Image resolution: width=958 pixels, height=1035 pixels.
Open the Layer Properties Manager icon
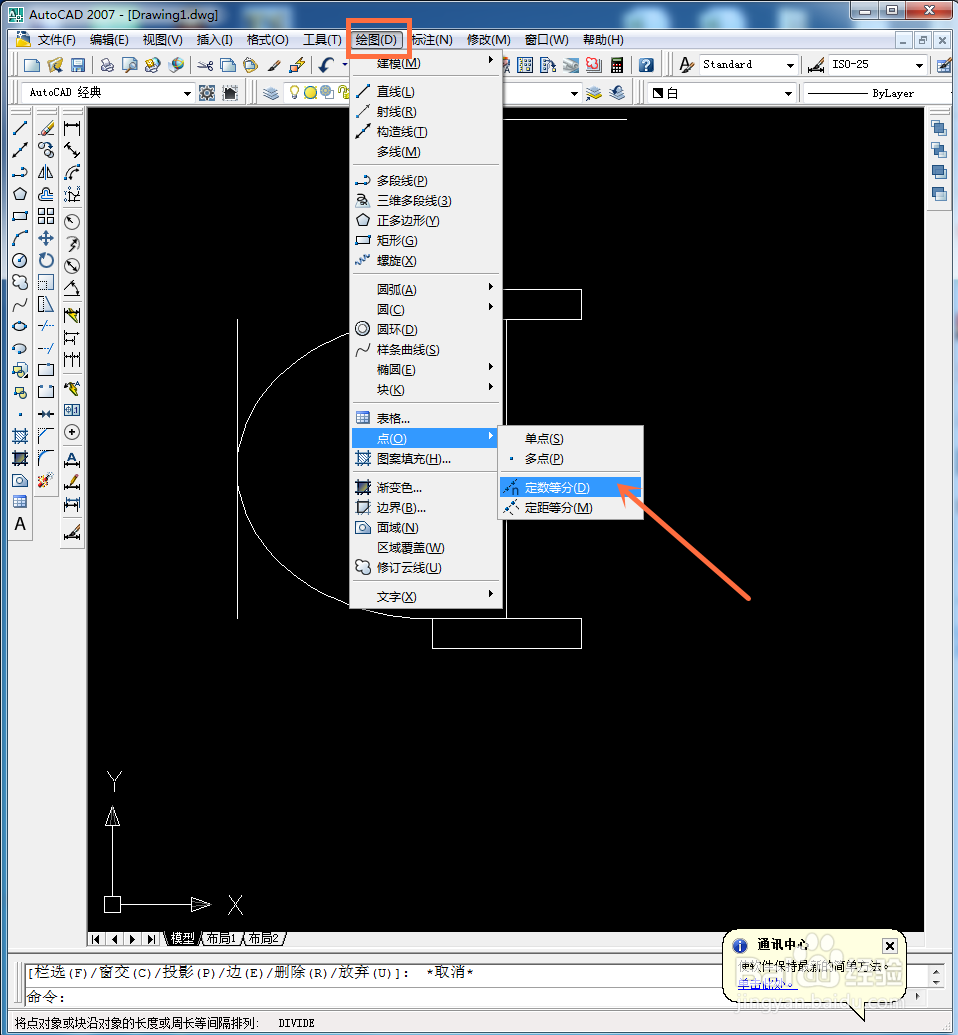click(x=271, y=93)
